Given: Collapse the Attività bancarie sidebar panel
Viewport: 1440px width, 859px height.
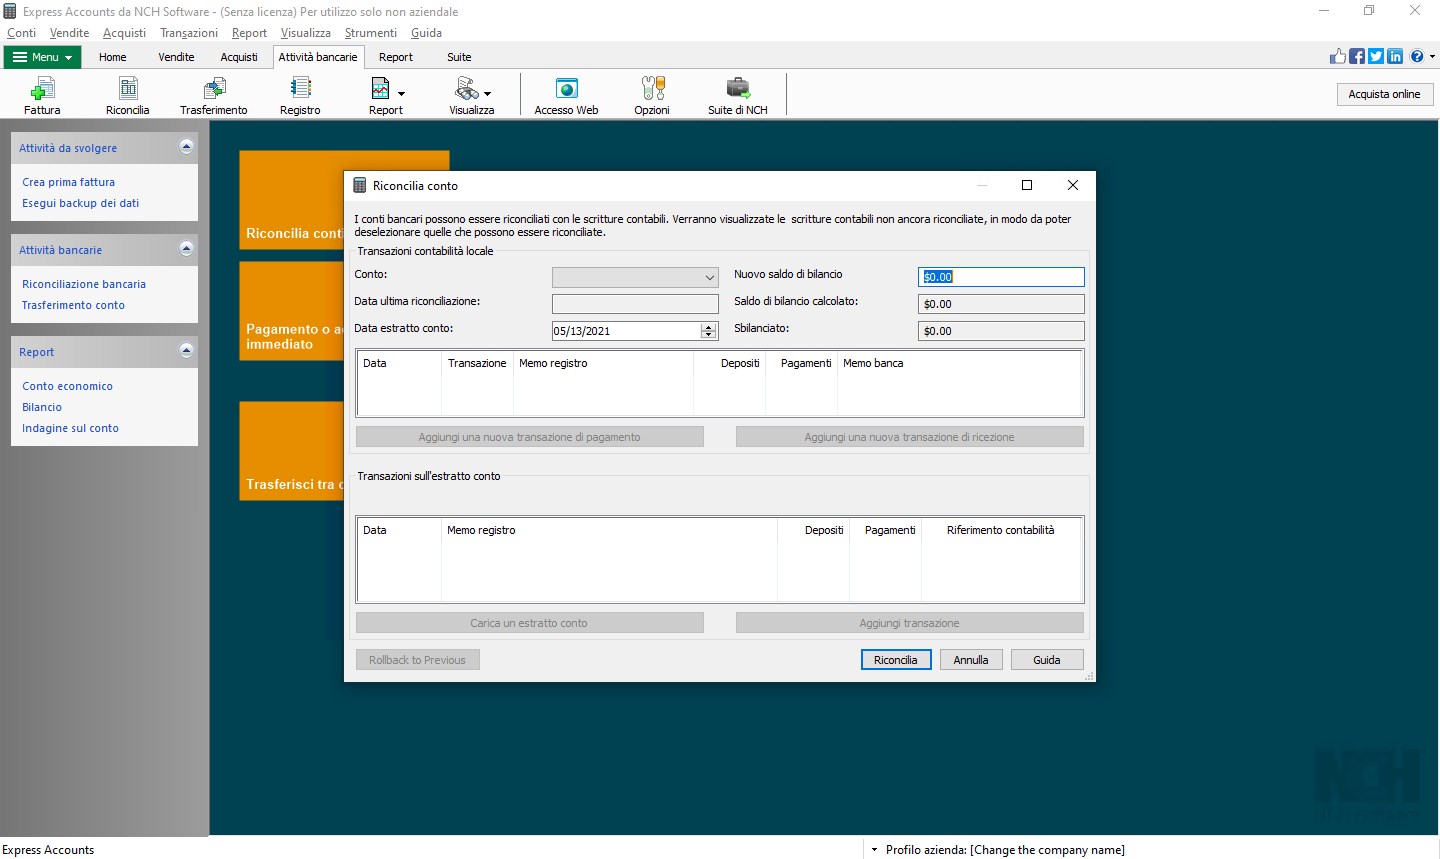Looking at the screenshot, I should click(186, 249).
